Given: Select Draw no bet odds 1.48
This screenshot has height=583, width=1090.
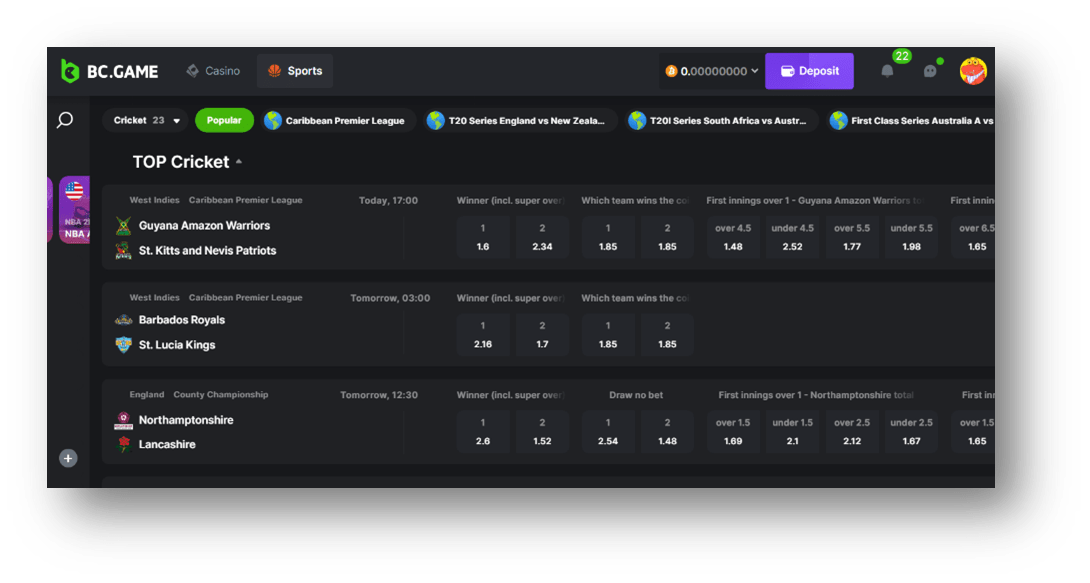Looking at the screenshot, I should click(x=667, y=432).
